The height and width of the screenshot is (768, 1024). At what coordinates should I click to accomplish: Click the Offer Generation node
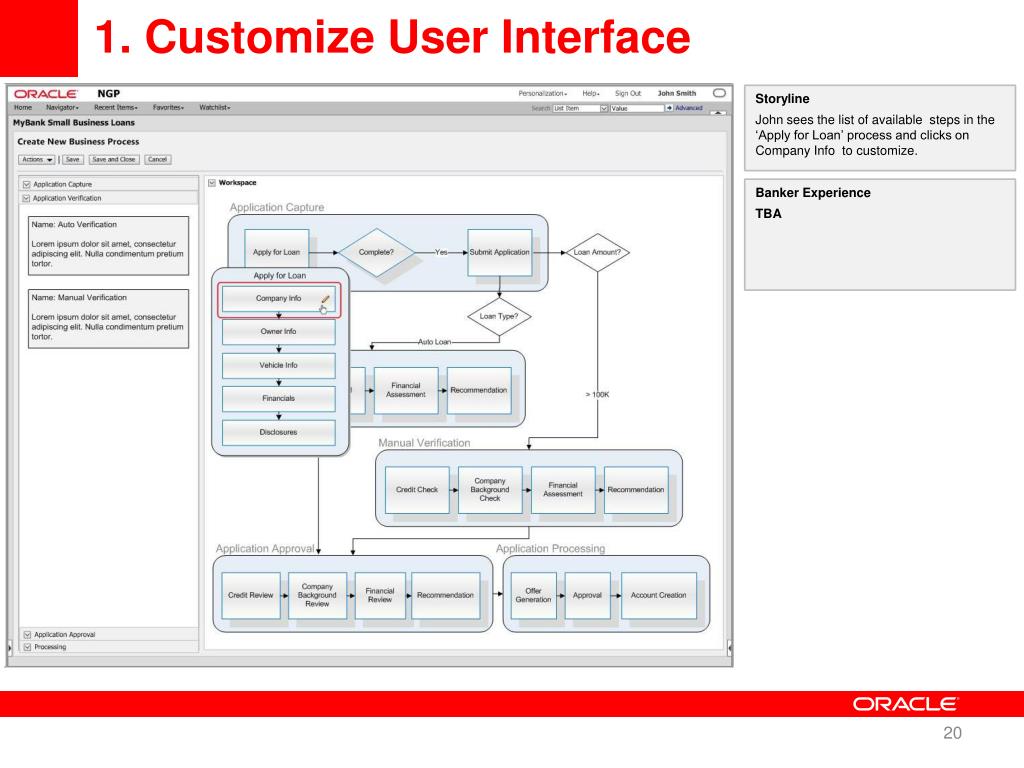click(534, 596)
